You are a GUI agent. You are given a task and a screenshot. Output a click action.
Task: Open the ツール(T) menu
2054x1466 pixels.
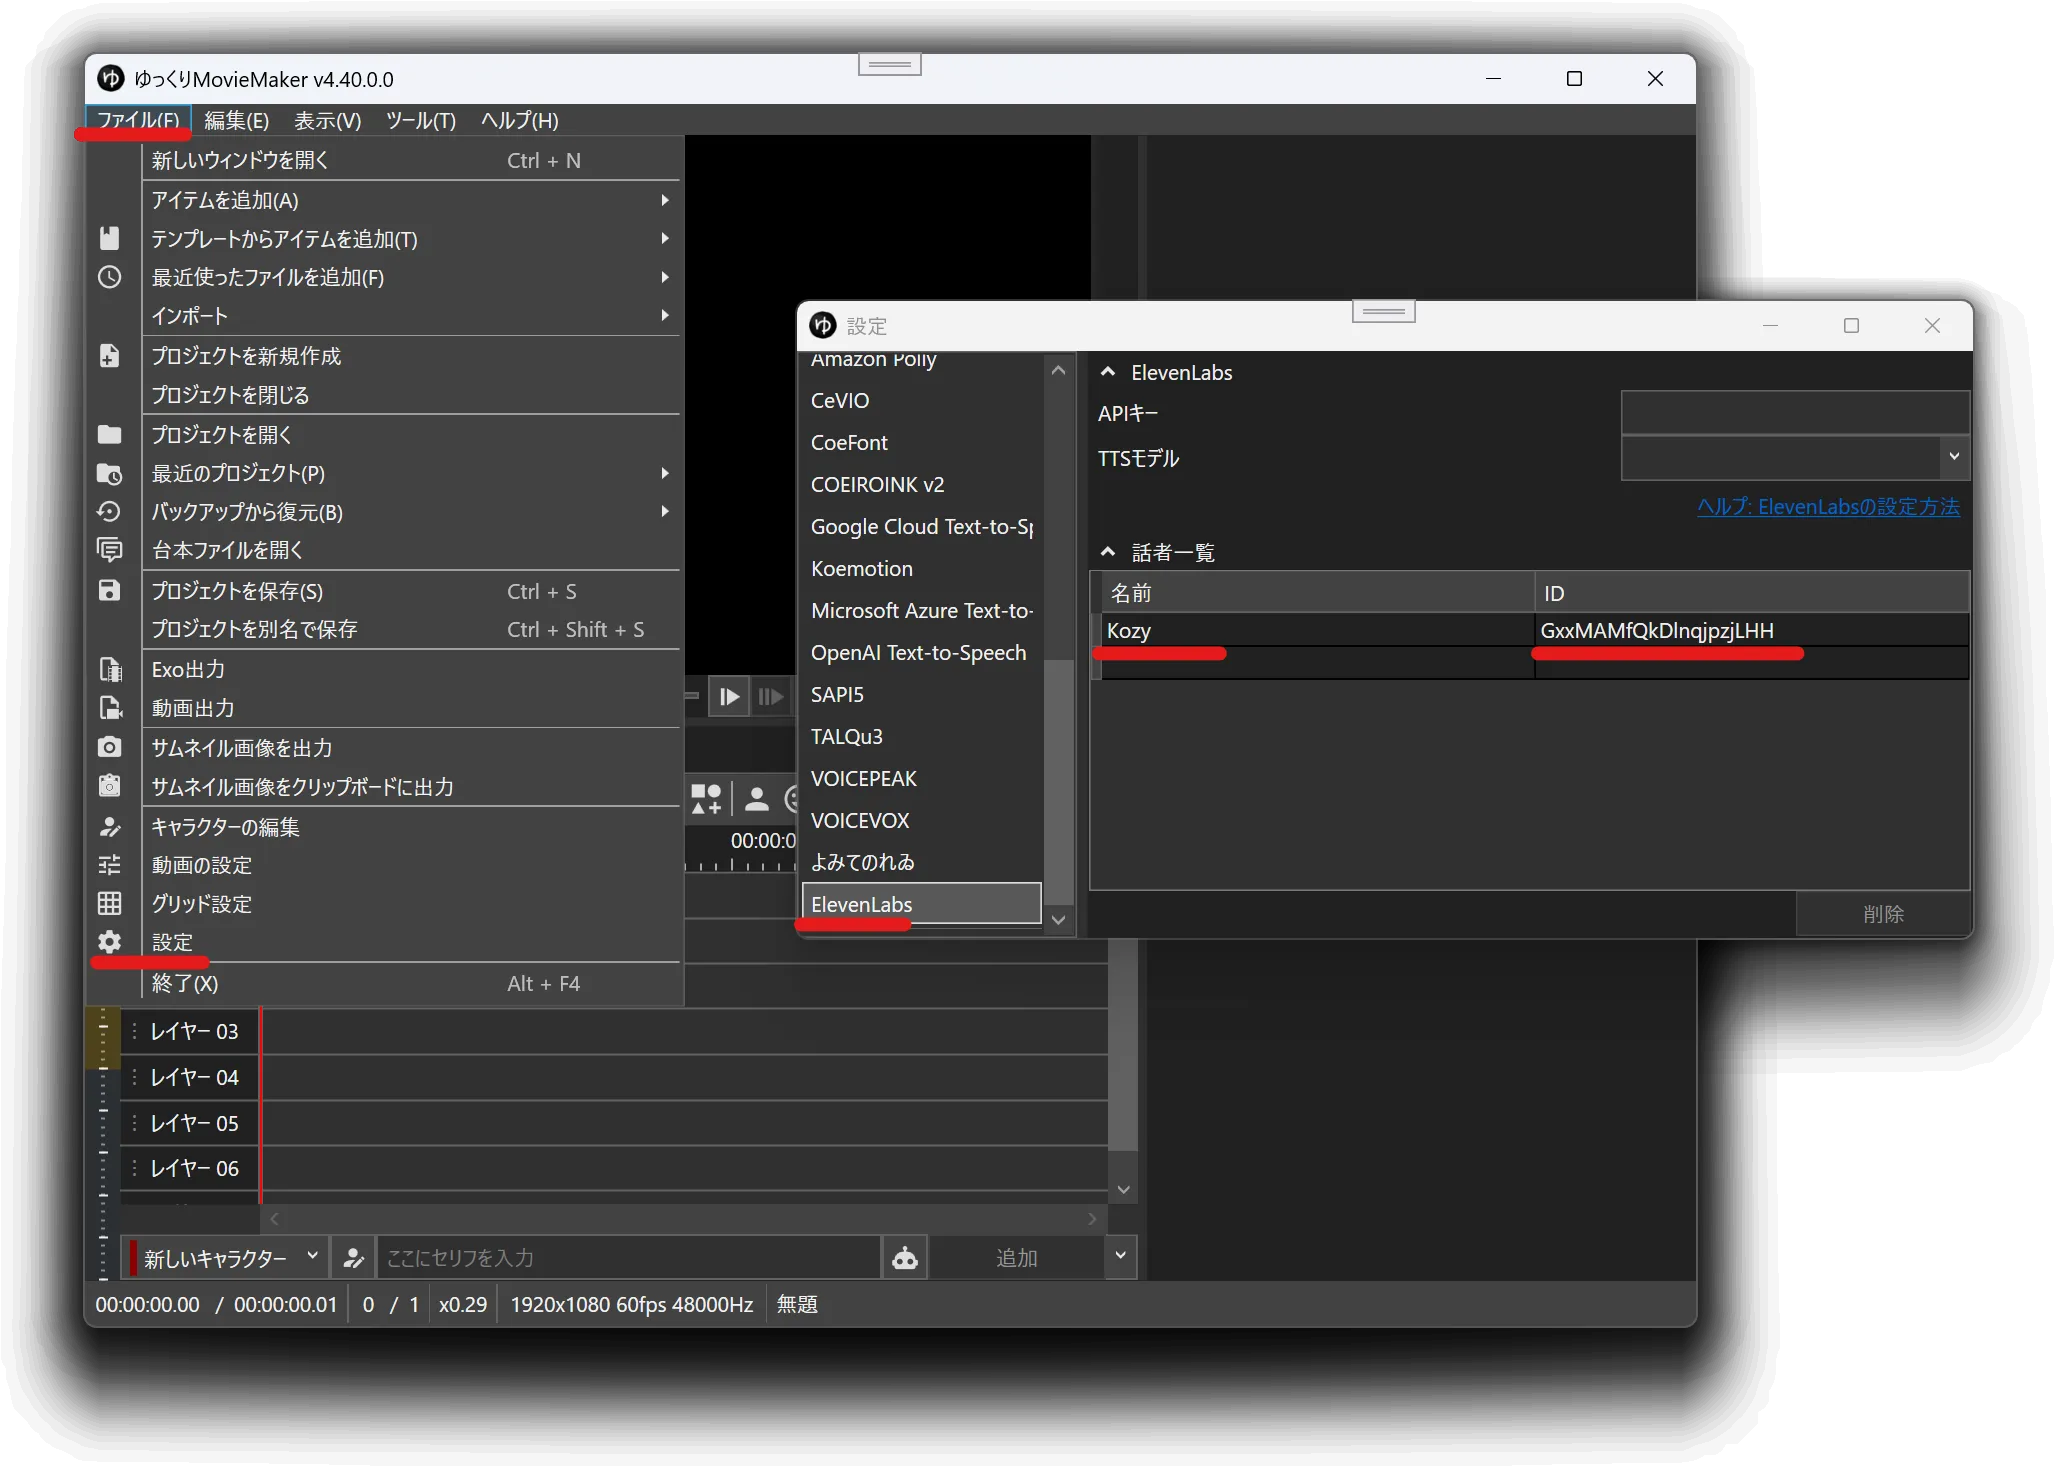(x=421, y=120)
